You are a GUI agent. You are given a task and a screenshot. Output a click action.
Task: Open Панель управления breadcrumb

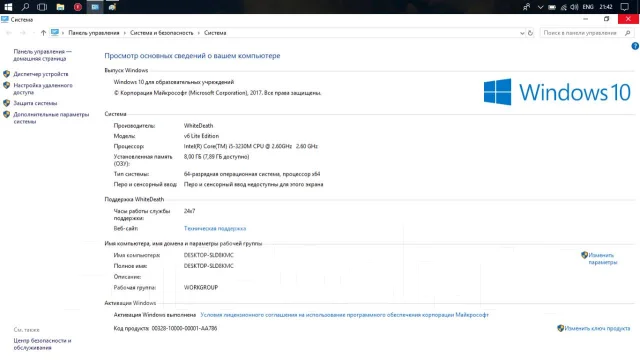coord(94,33)
